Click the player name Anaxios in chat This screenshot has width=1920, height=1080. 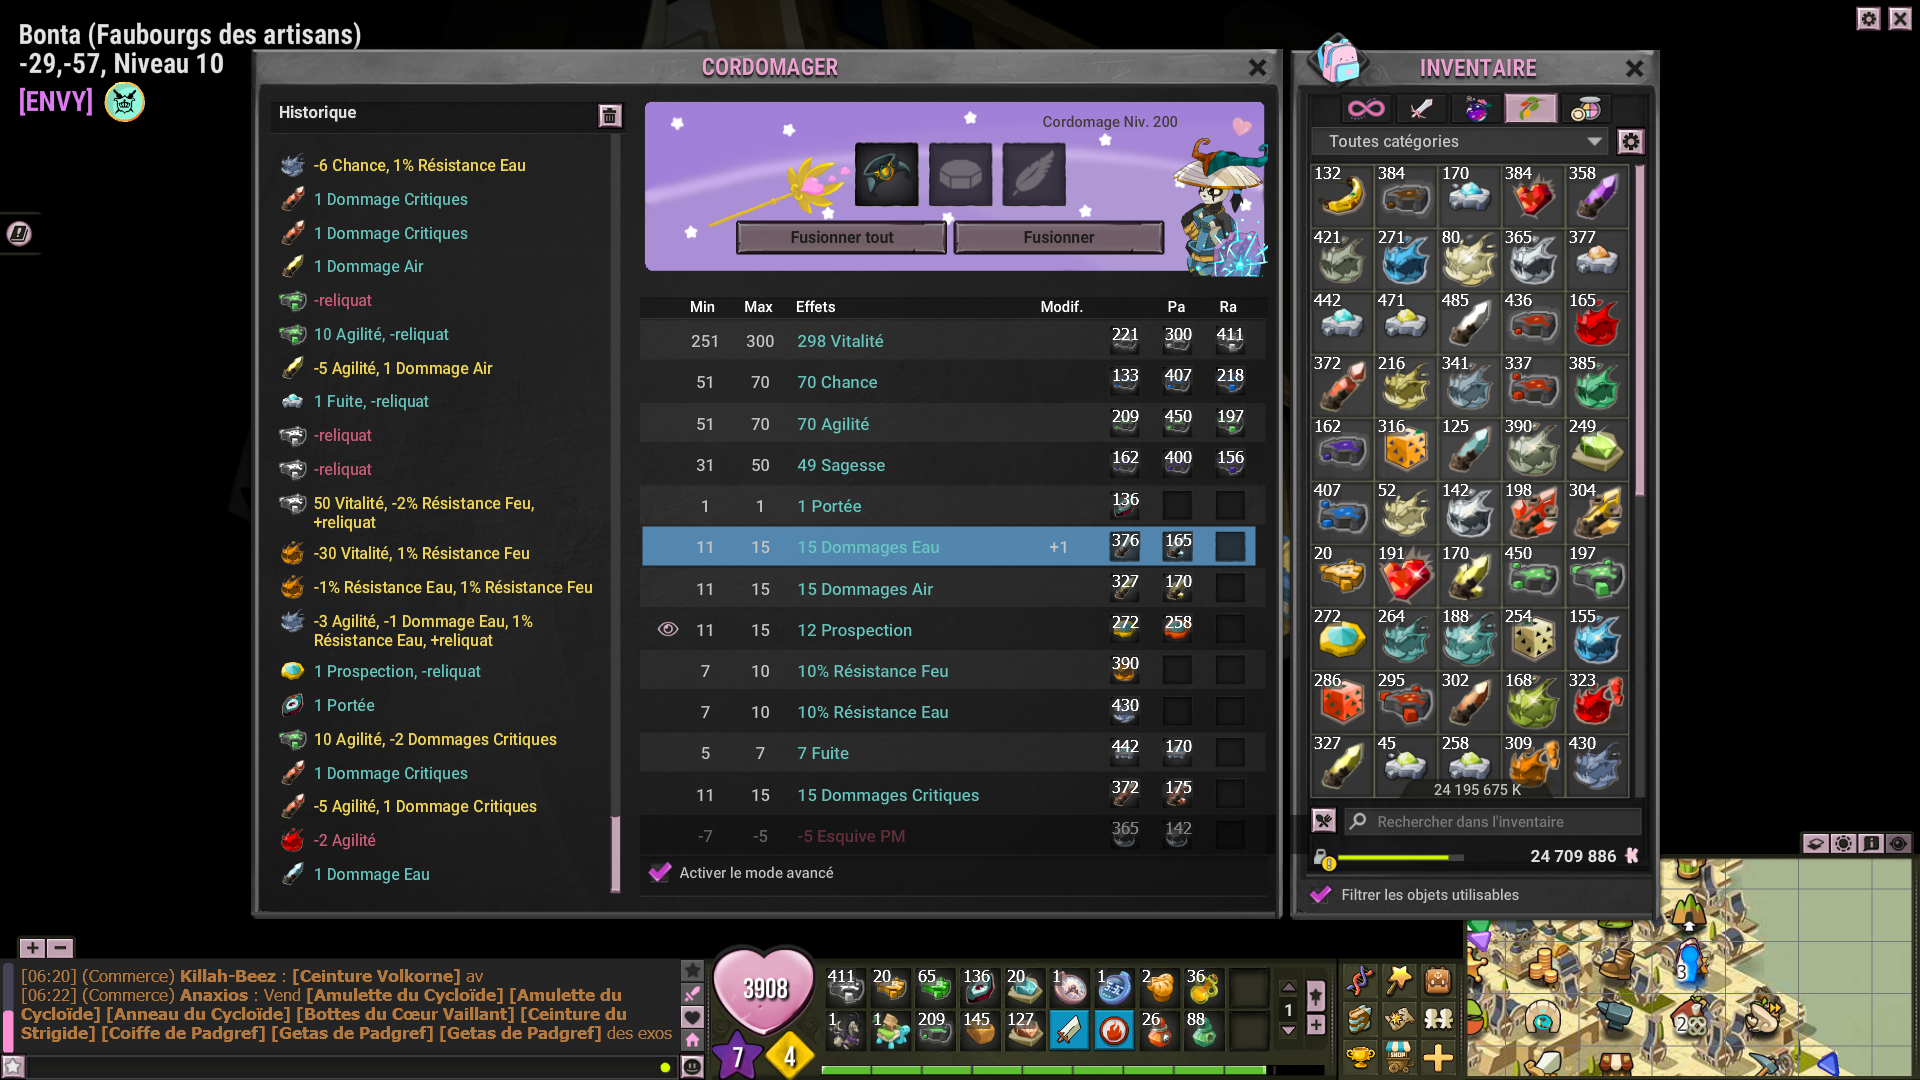point(214,995)
